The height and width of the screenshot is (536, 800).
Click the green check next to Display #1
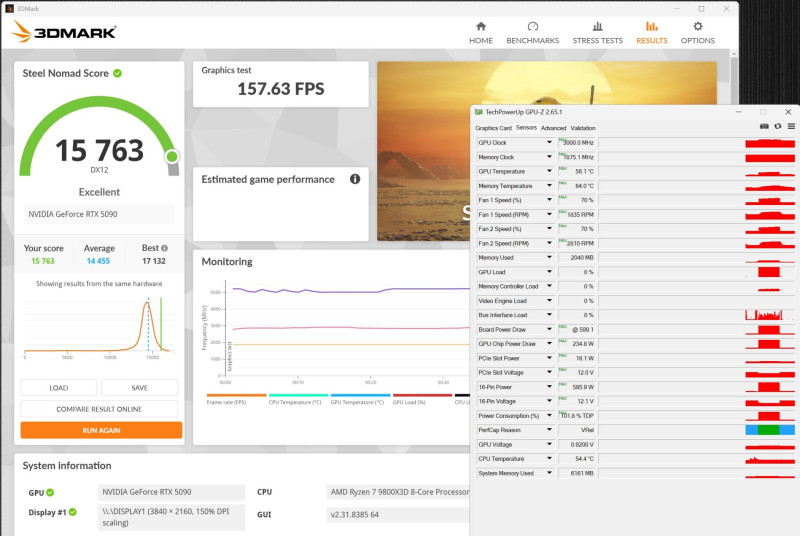(72, 512)
